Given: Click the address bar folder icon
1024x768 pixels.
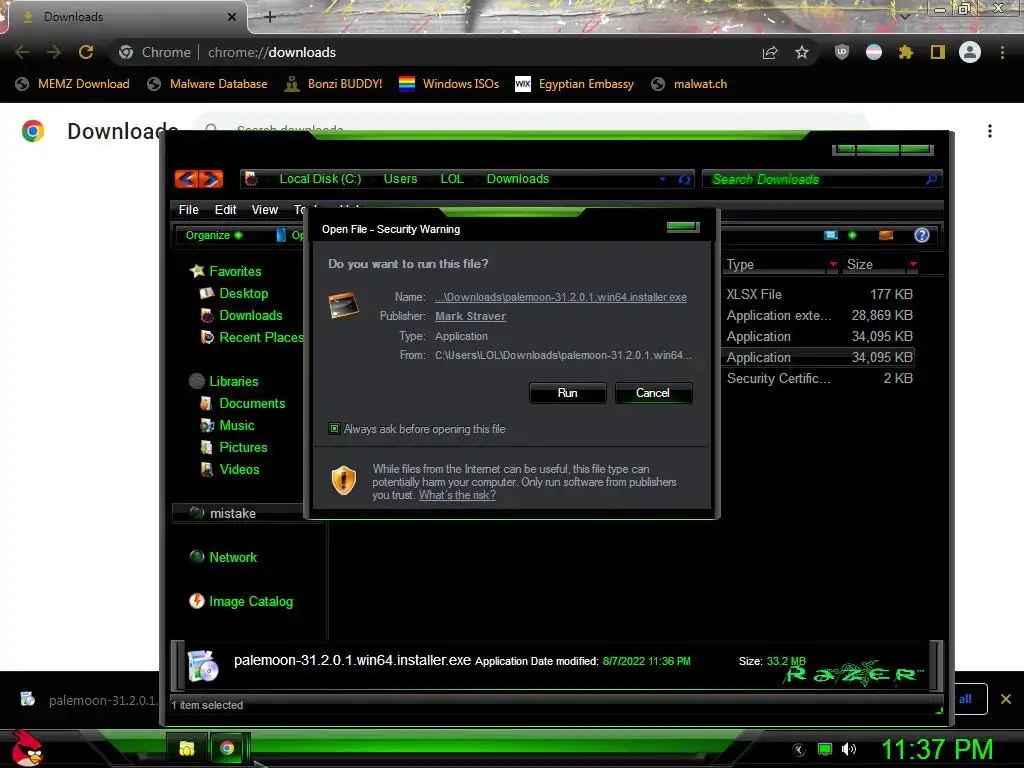Looking at the screenshot, I should click(251, 179).
